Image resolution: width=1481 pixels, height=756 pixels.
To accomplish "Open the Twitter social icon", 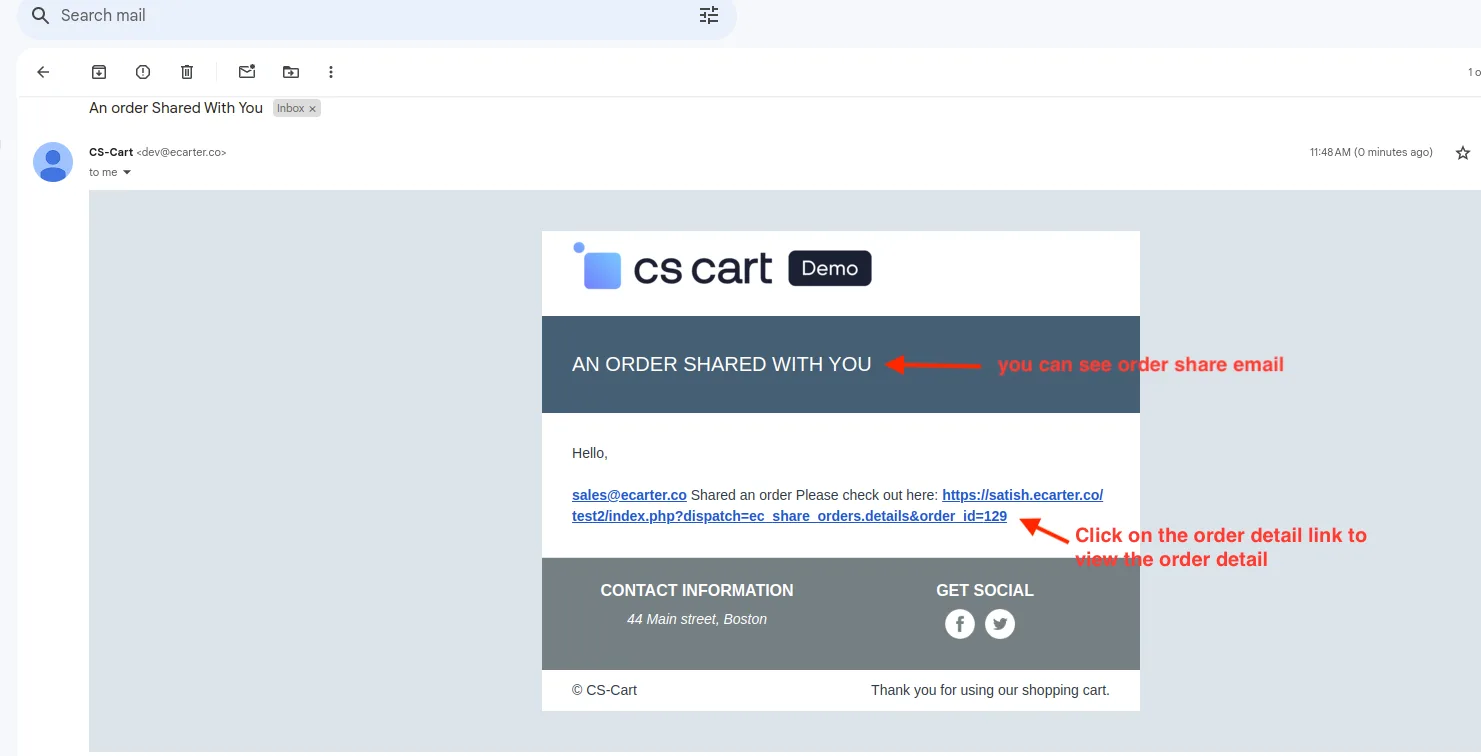I will (x=1000, y=624).
